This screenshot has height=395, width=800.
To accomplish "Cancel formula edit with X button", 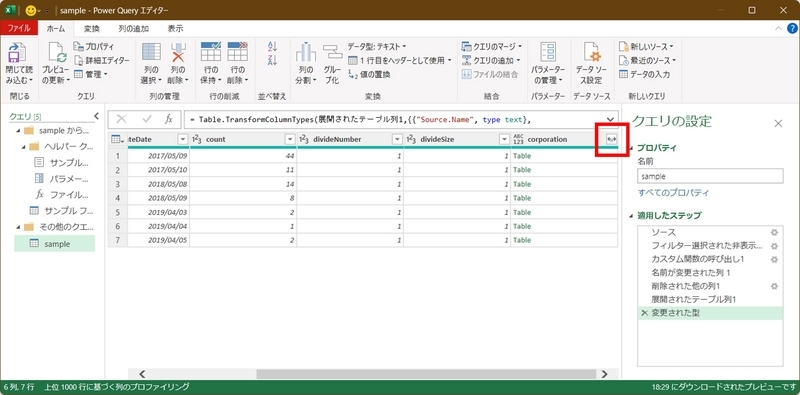I will point(121,119).
